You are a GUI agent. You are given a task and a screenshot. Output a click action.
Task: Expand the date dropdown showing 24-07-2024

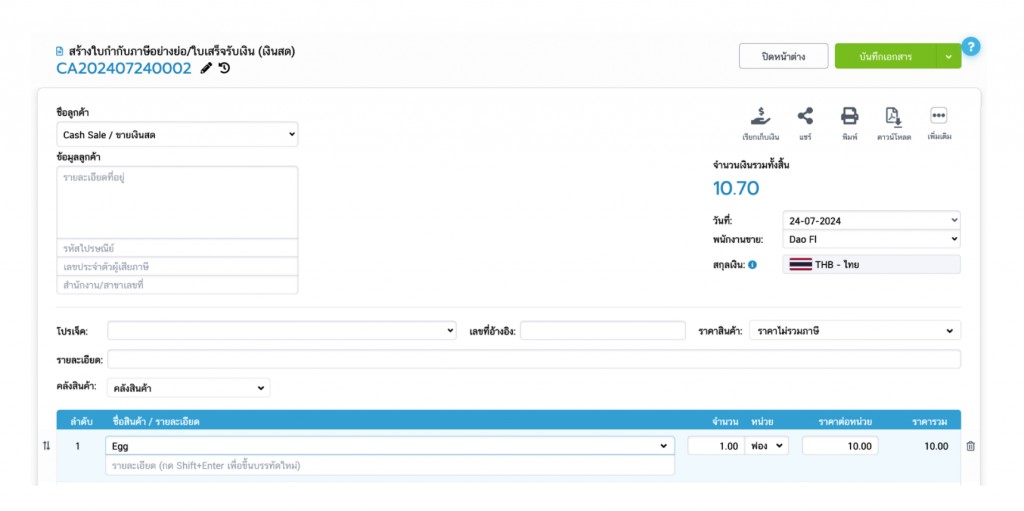(870, 220)
